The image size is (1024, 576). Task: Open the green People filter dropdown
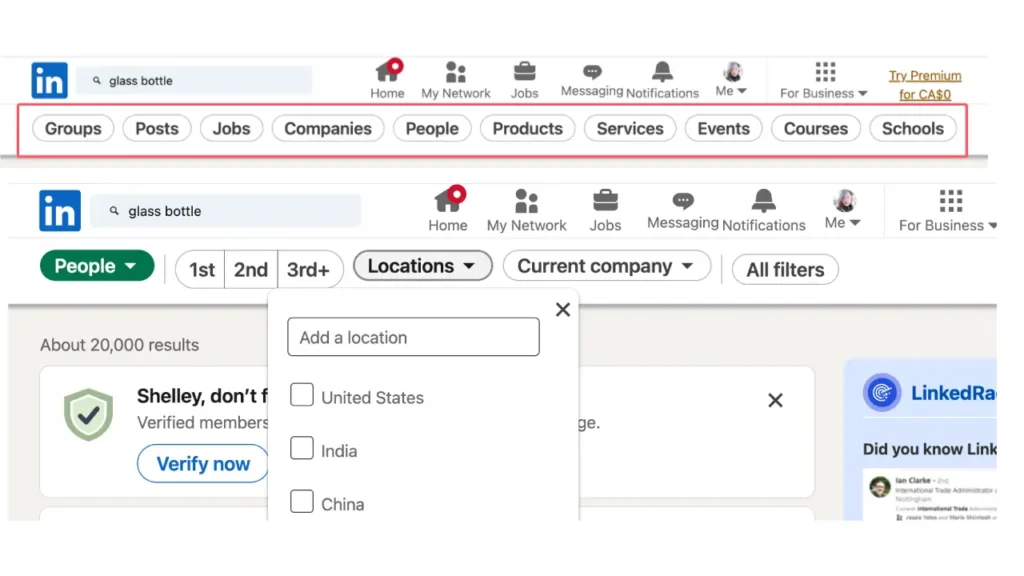click(97, 266)
